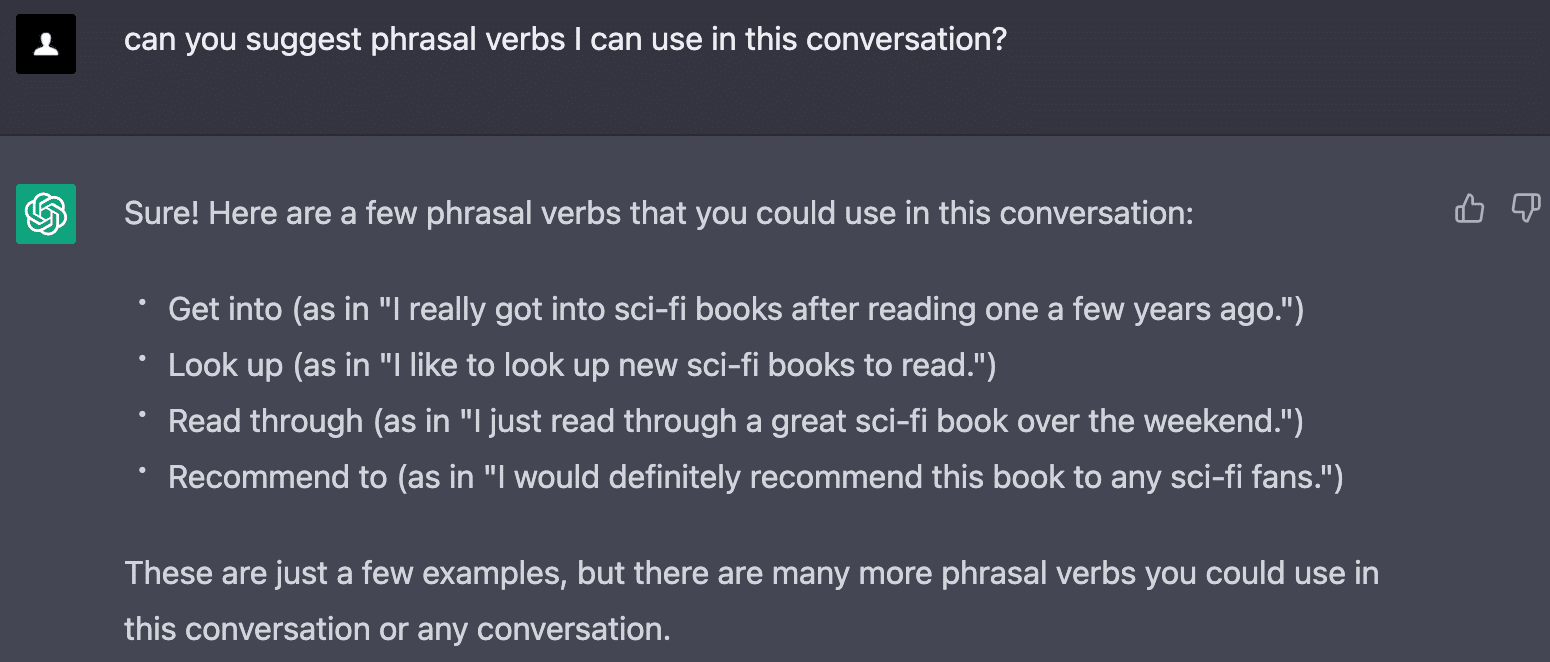Click the "These are just a few examples" line
The width and height of the screenshot is (1550, 662).
point(751,574)
